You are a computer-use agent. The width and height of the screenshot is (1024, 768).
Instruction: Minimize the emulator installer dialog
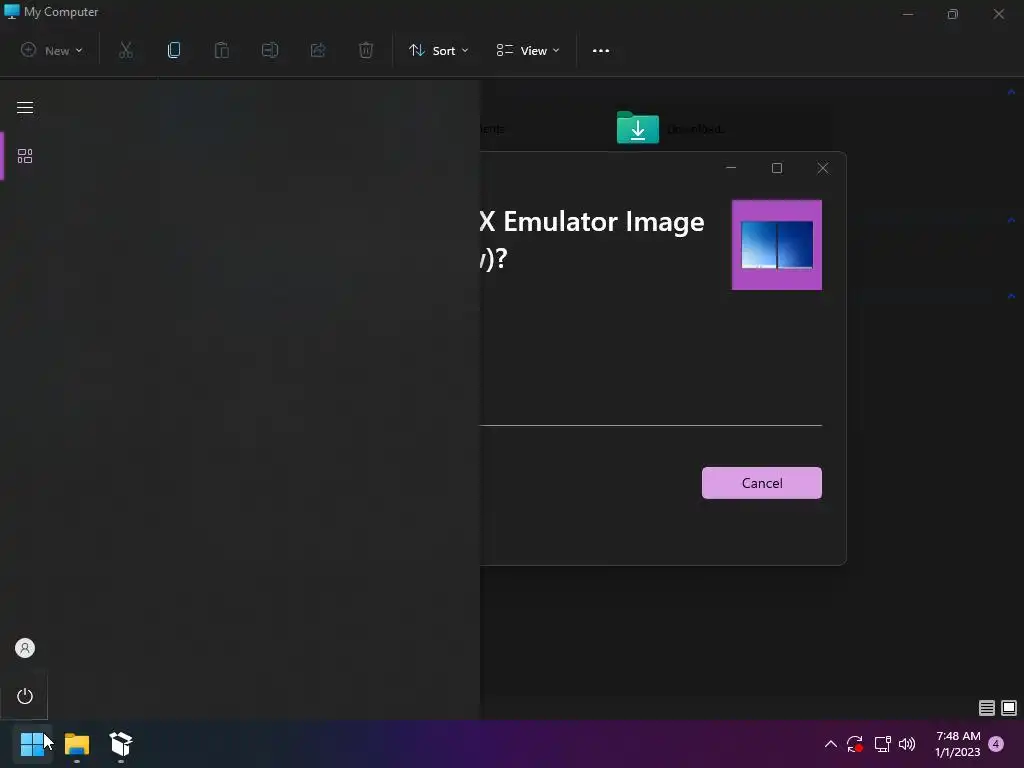[x=731, y=168]
